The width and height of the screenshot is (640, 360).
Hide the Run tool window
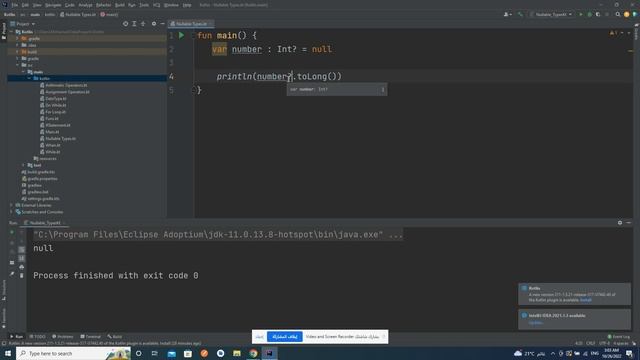(629, 223)
